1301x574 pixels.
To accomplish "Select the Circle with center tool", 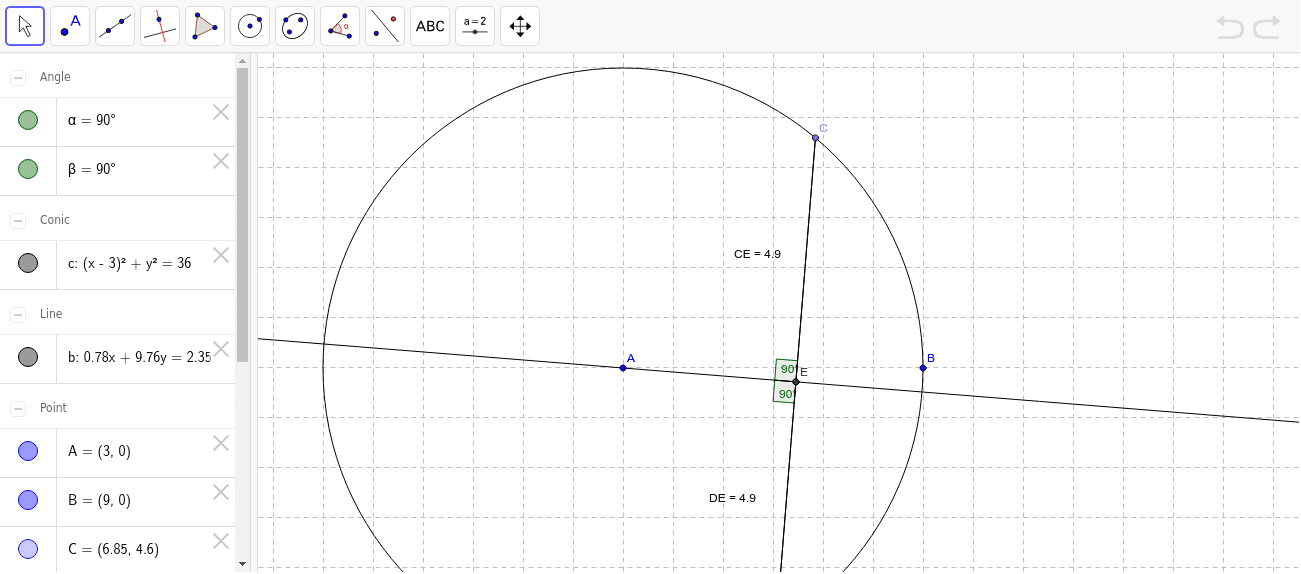I will [250, 26].
